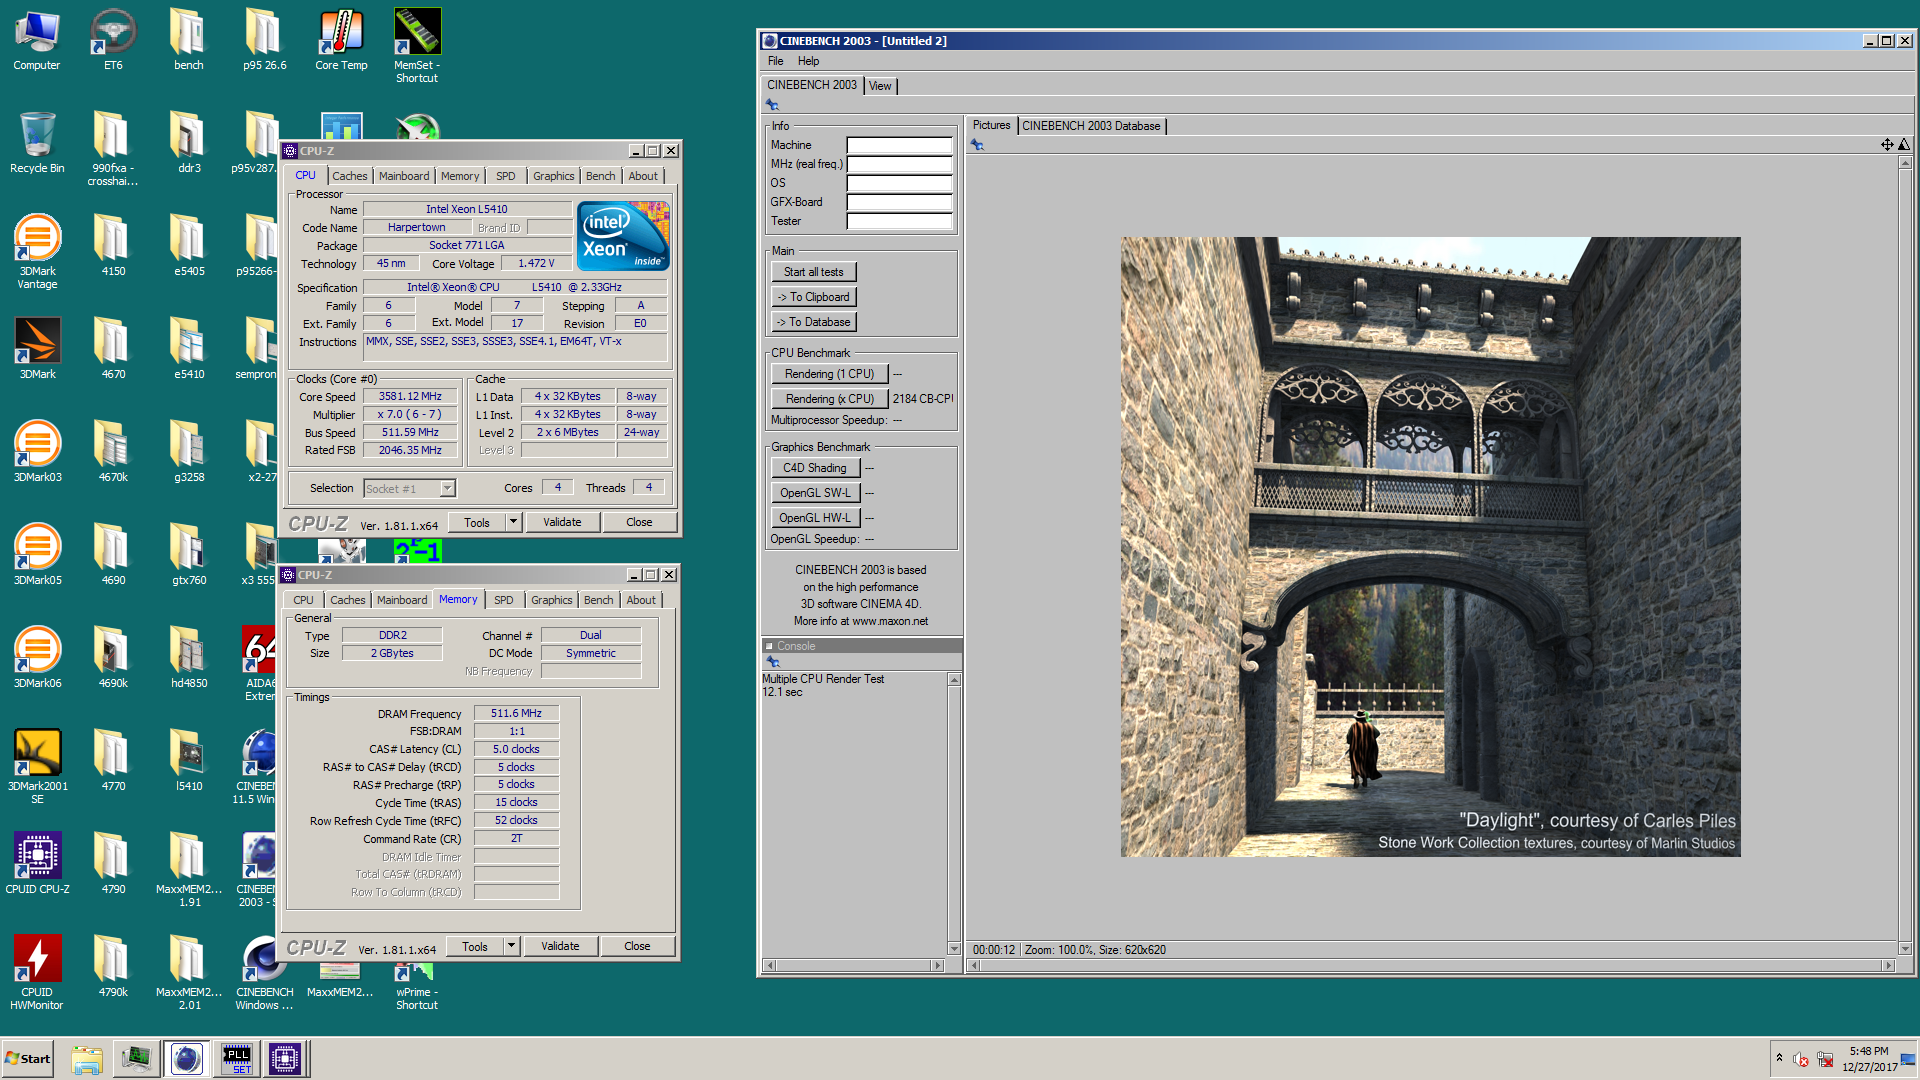Click the picture pan tool icon
The height and width of the screenshot is (1080, 1920).
point(1887,144)
